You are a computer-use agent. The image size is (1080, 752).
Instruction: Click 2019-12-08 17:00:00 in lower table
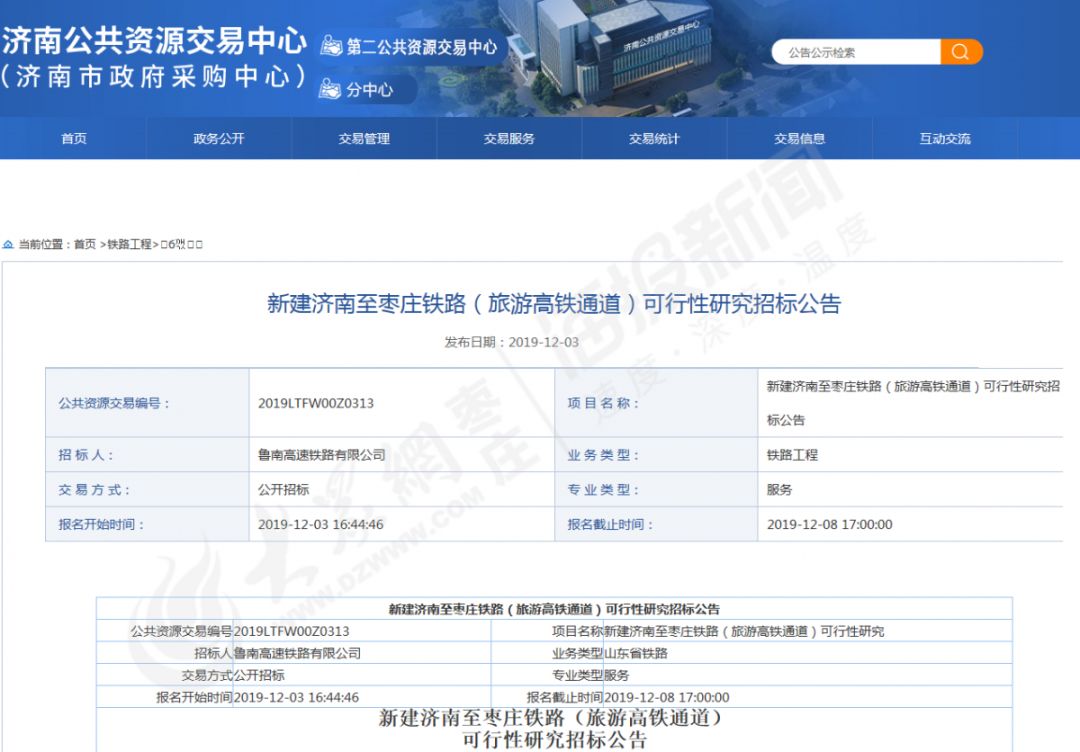point(667,698)
